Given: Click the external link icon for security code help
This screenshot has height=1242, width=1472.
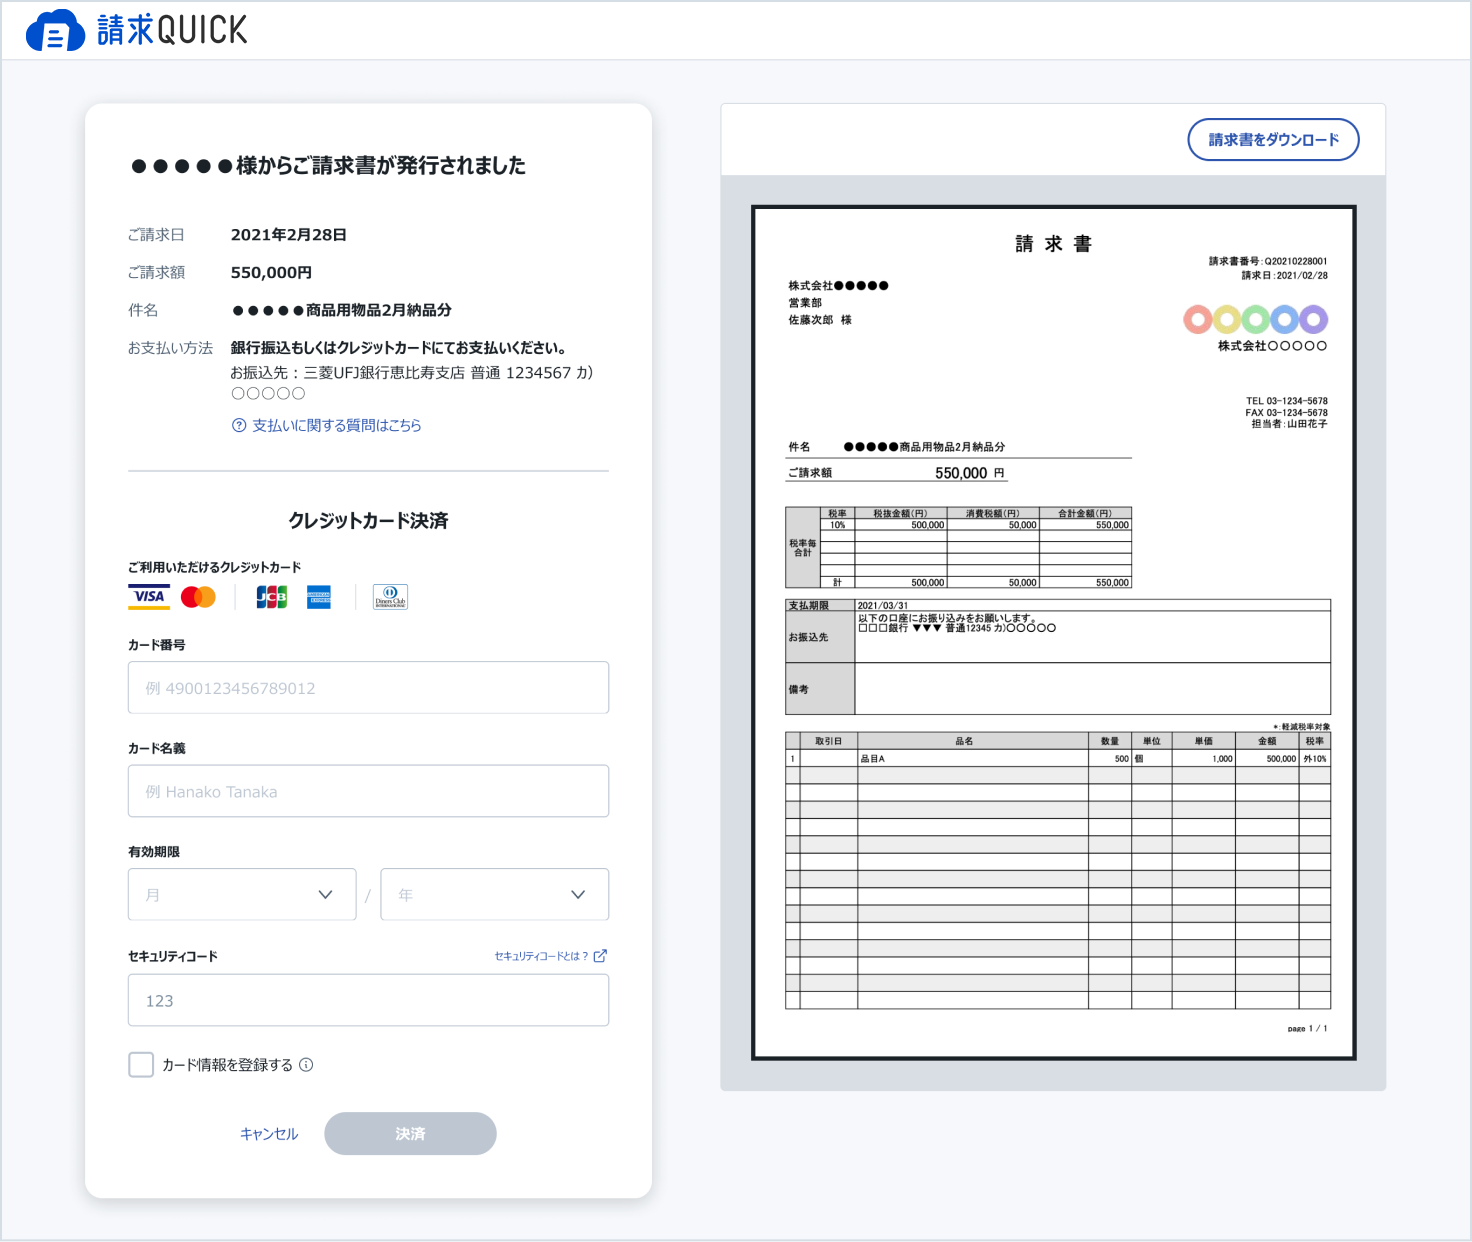Looking at the screenshot, I should click(600, 956).
